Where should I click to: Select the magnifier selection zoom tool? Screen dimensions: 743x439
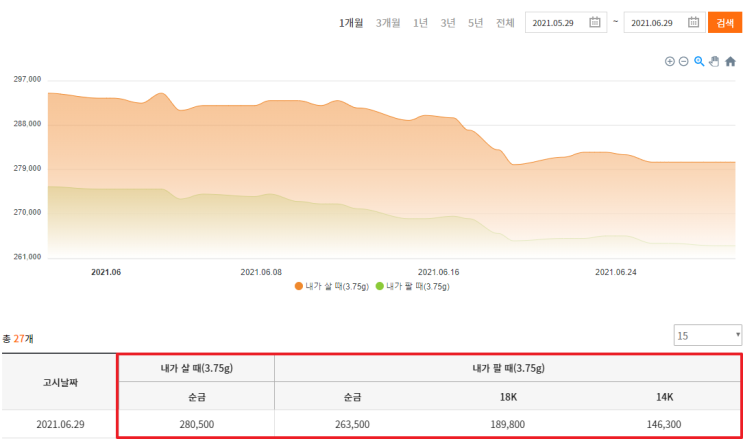point(699,62)
